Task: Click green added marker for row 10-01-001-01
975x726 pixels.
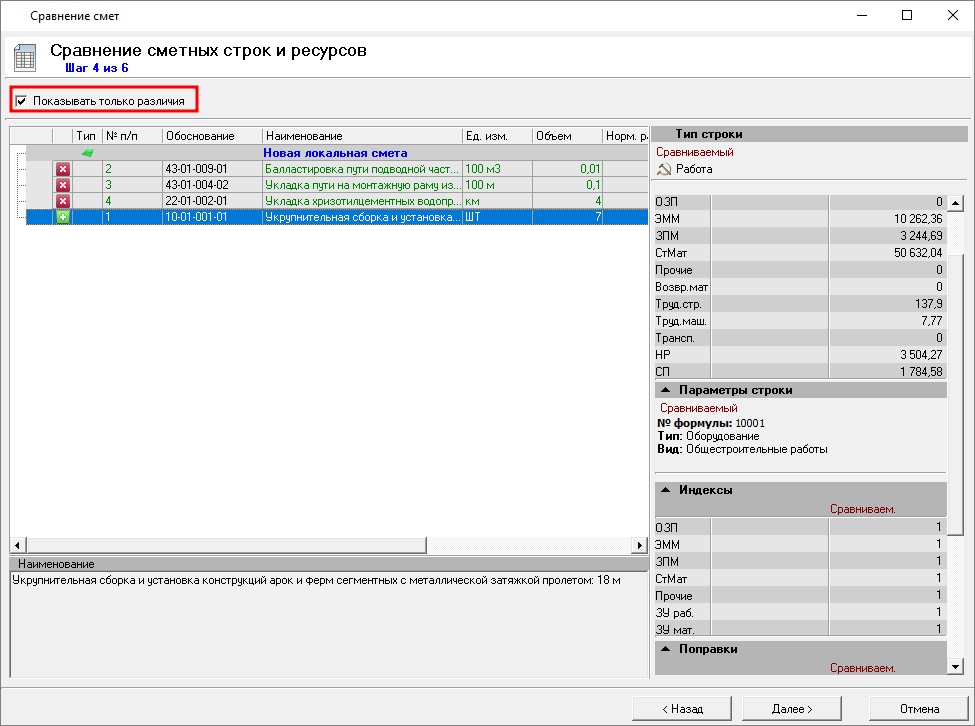Action: click(62, 217)
